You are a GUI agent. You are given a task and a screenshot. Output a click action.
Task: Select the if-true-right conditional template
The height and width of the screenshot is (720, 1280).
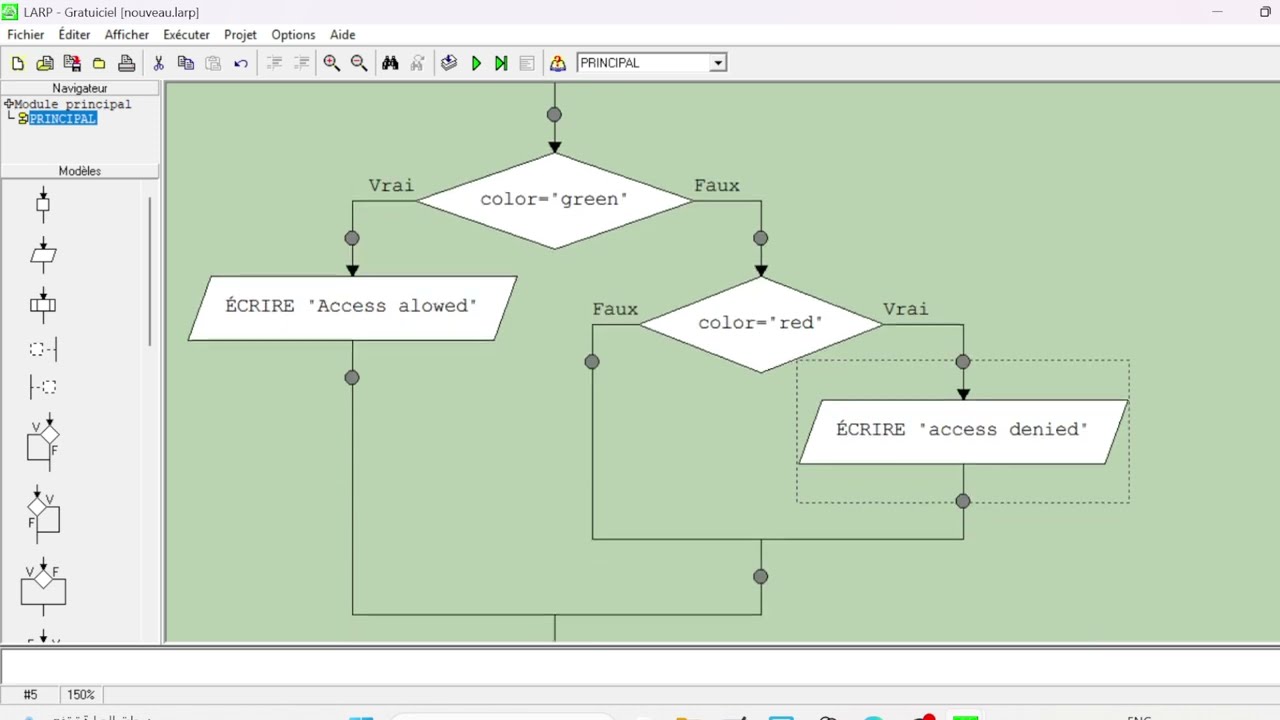point(43,514)
